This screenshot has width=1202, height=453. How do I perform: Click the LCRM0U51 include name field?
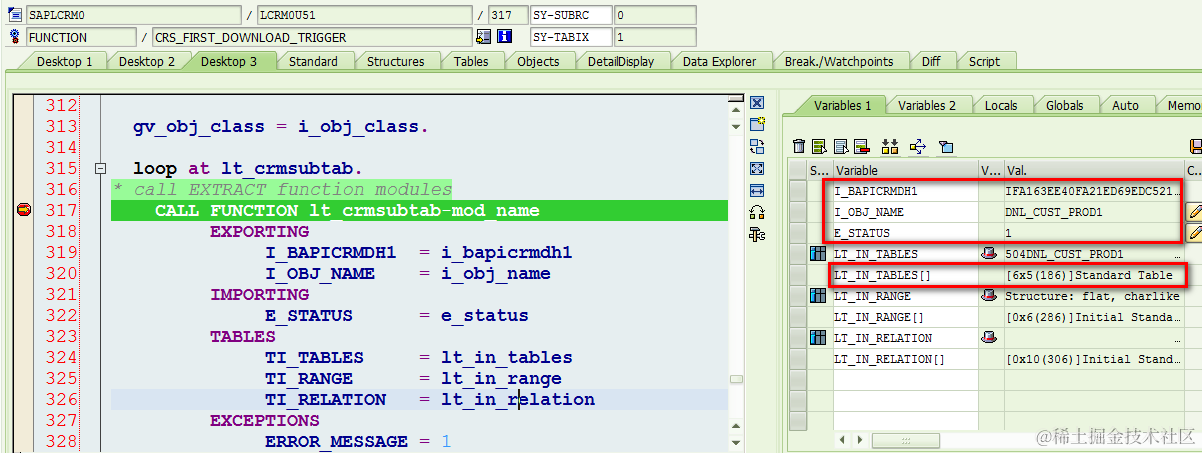click(363, 16)
